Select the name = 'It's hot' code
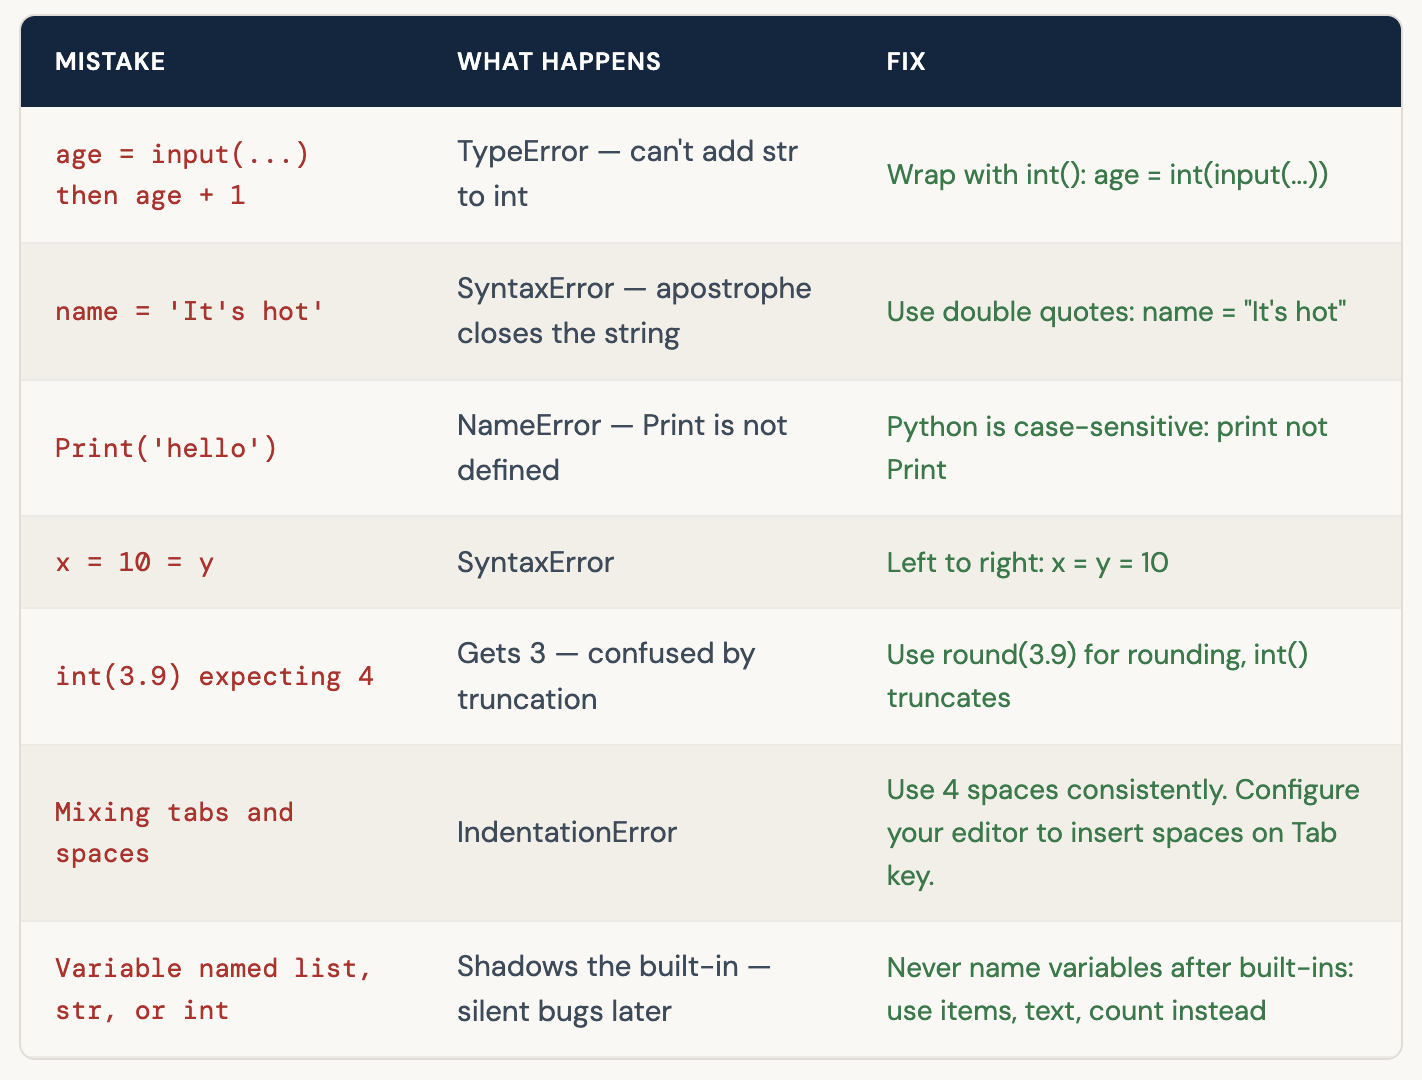Screen dimensions: 1422x1080 click(190, 312)
